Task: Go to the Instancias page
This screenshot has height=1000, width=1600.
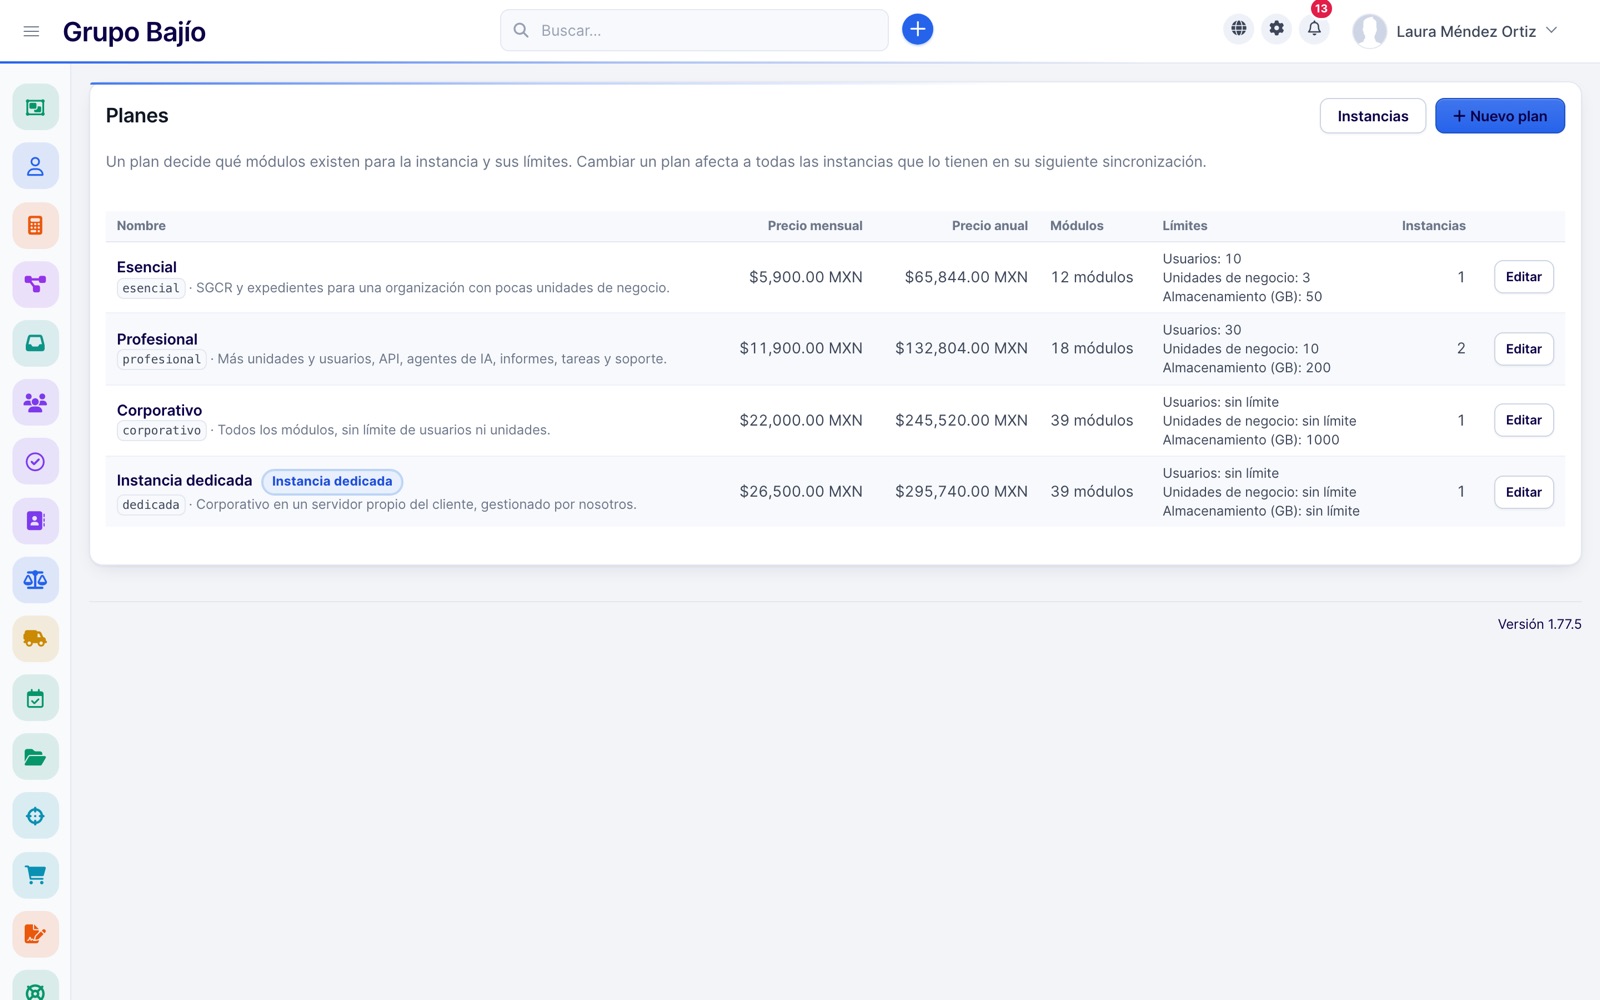Action: point(1372,116)
